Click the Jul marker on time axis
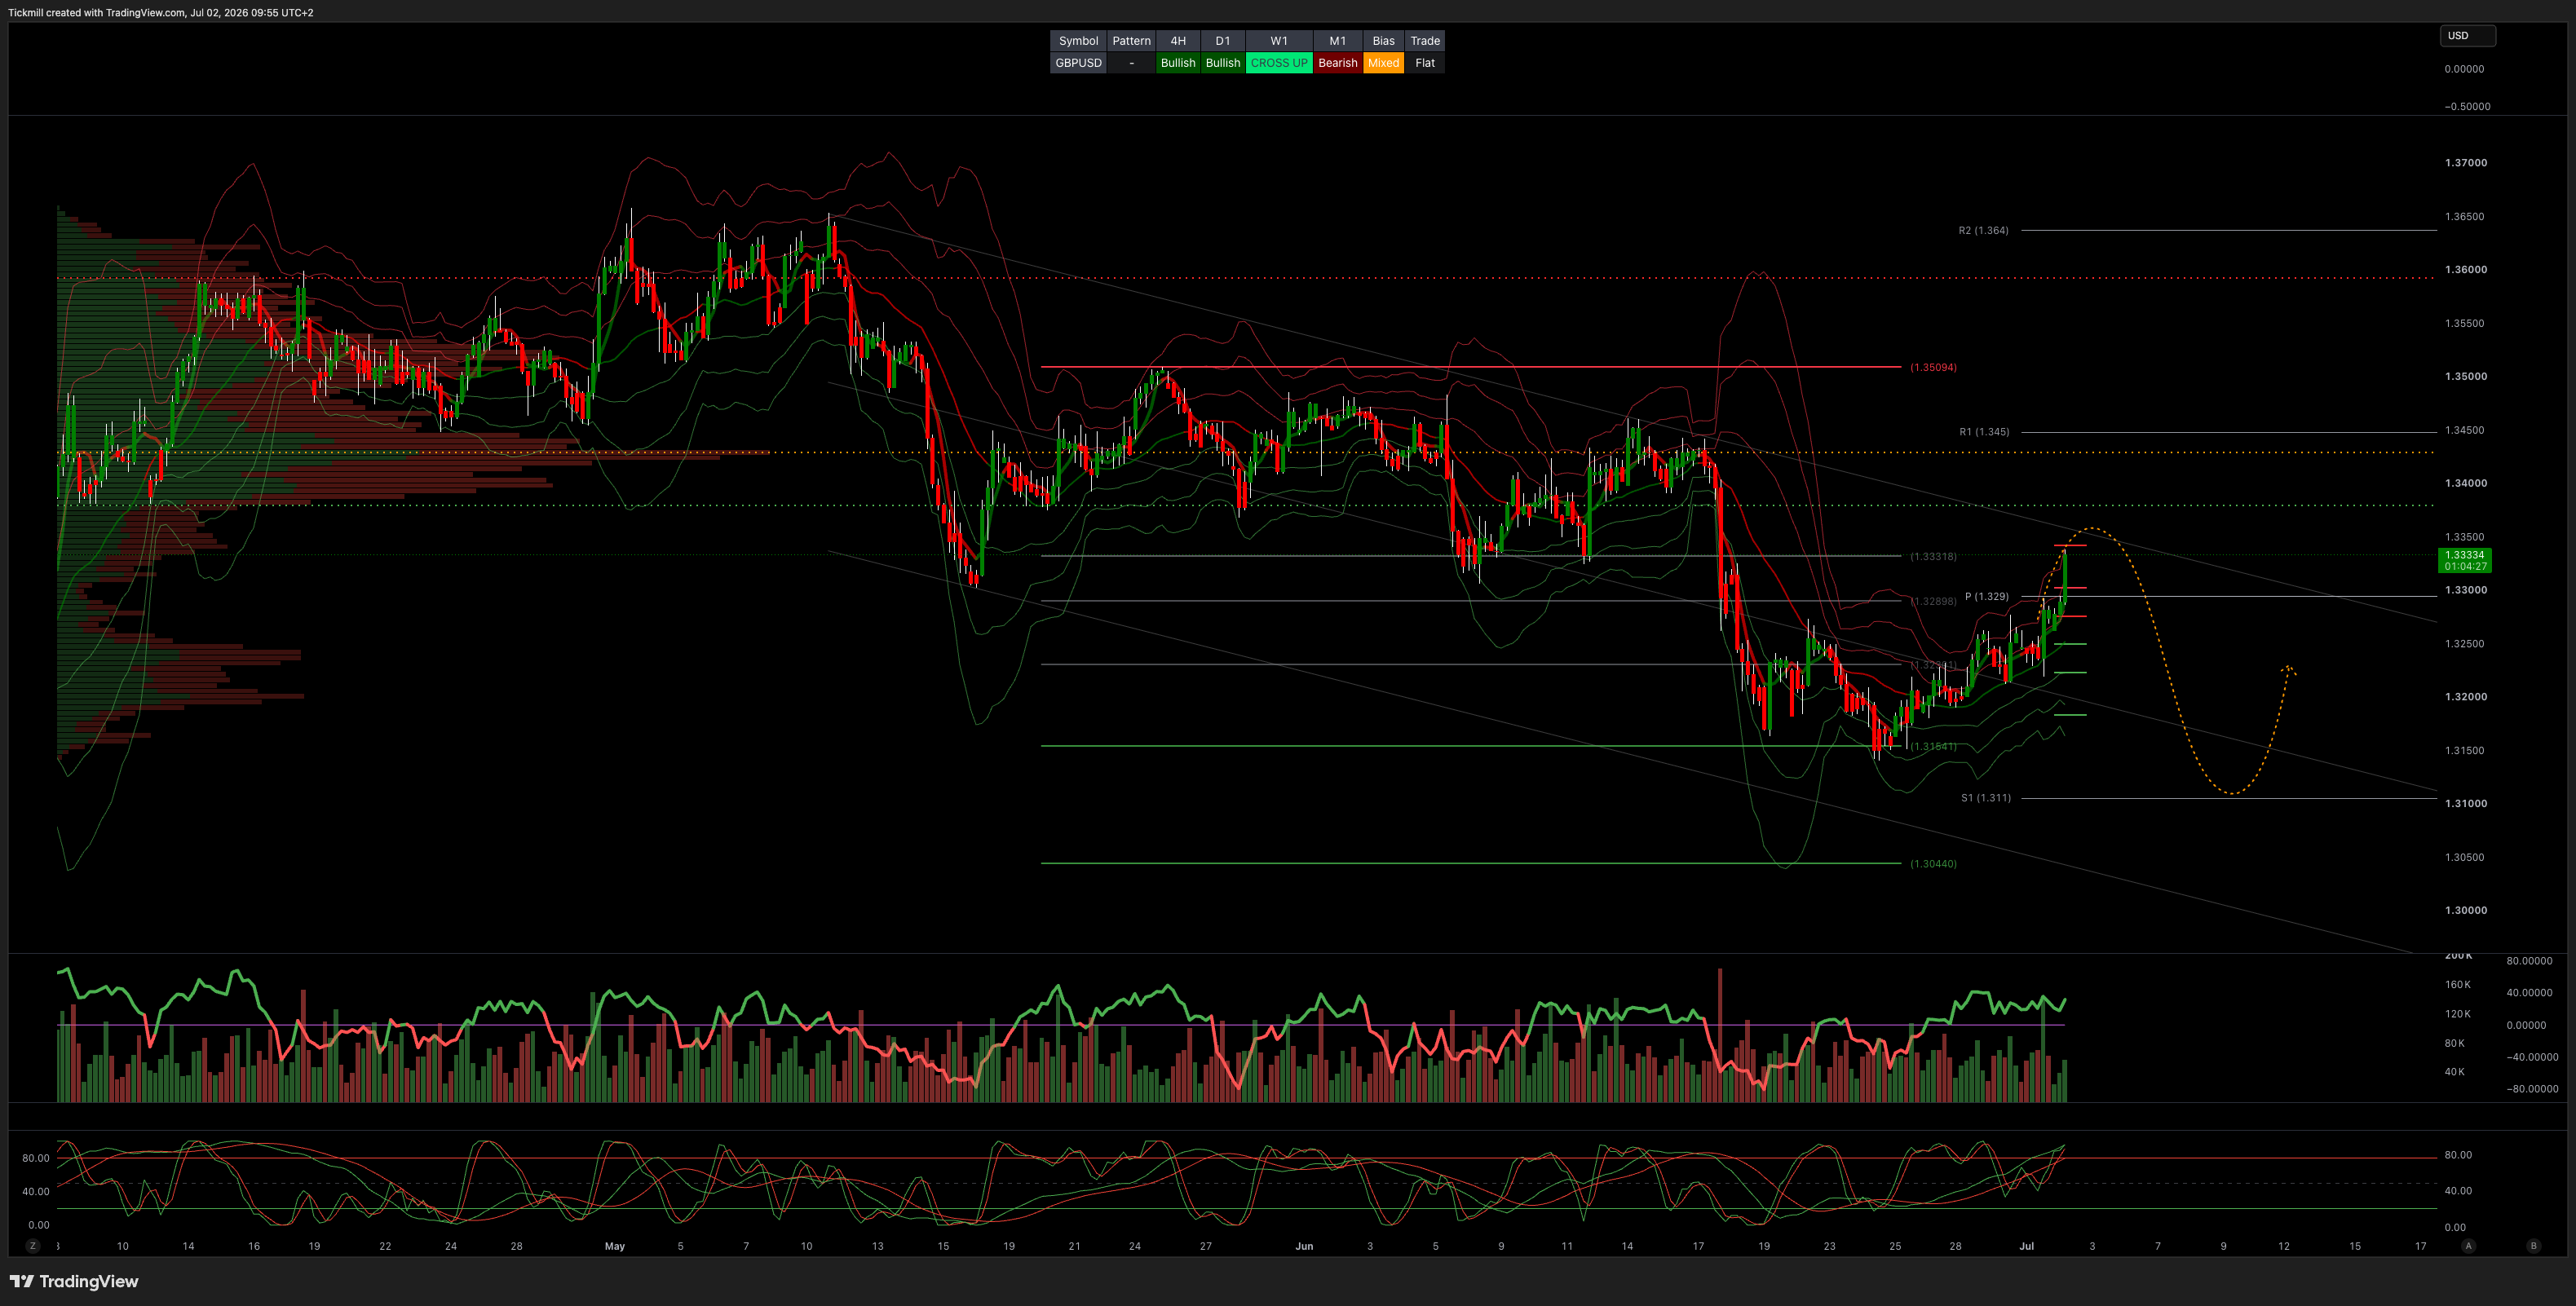The width and height of the screenshot is (2576, 1306). coord(2026,1246)
